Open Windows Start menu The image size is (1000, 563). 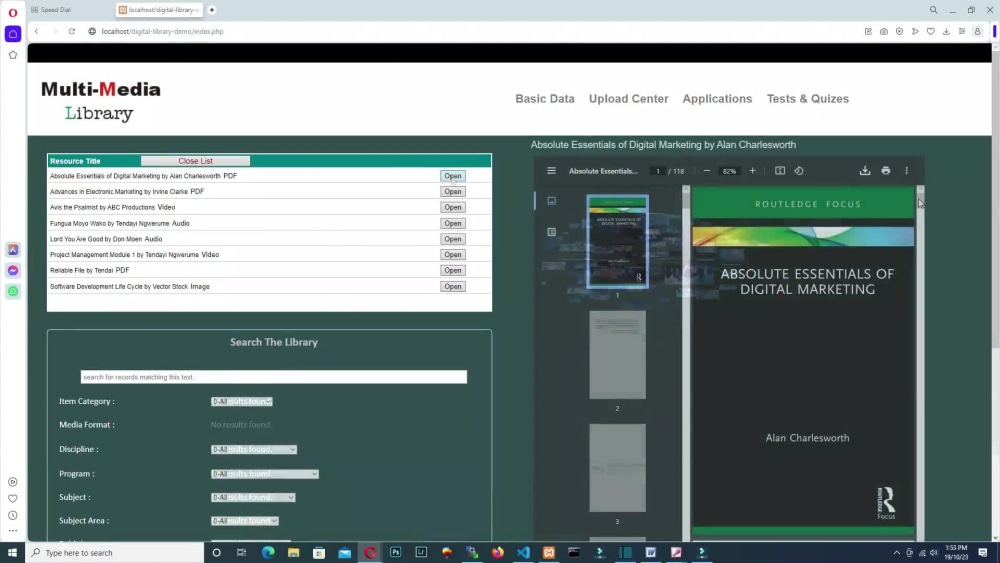click(12, 553)
